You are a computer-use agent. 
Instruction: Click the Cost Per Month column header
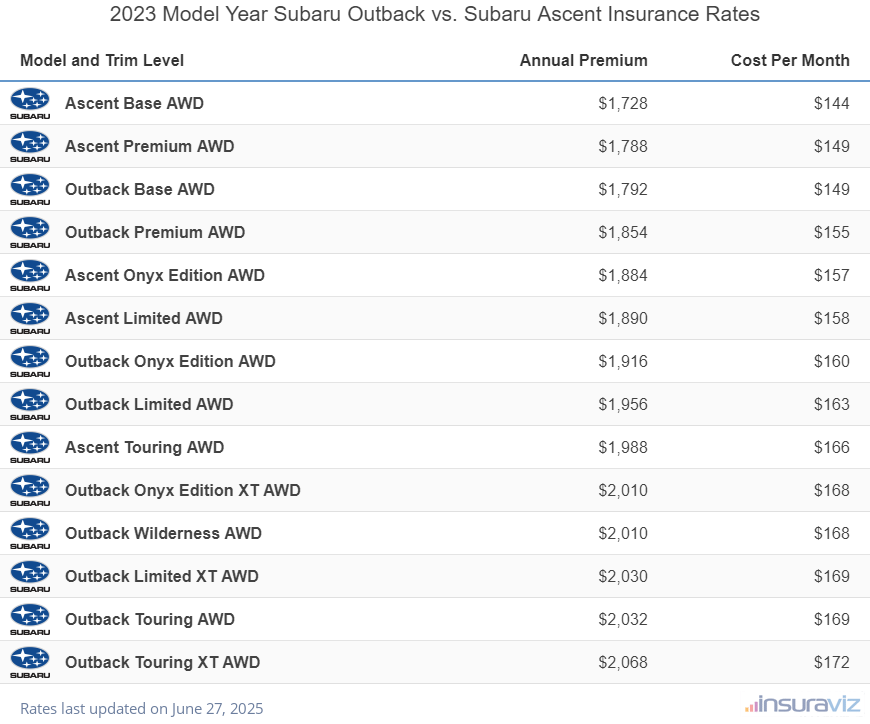[790, 60]
